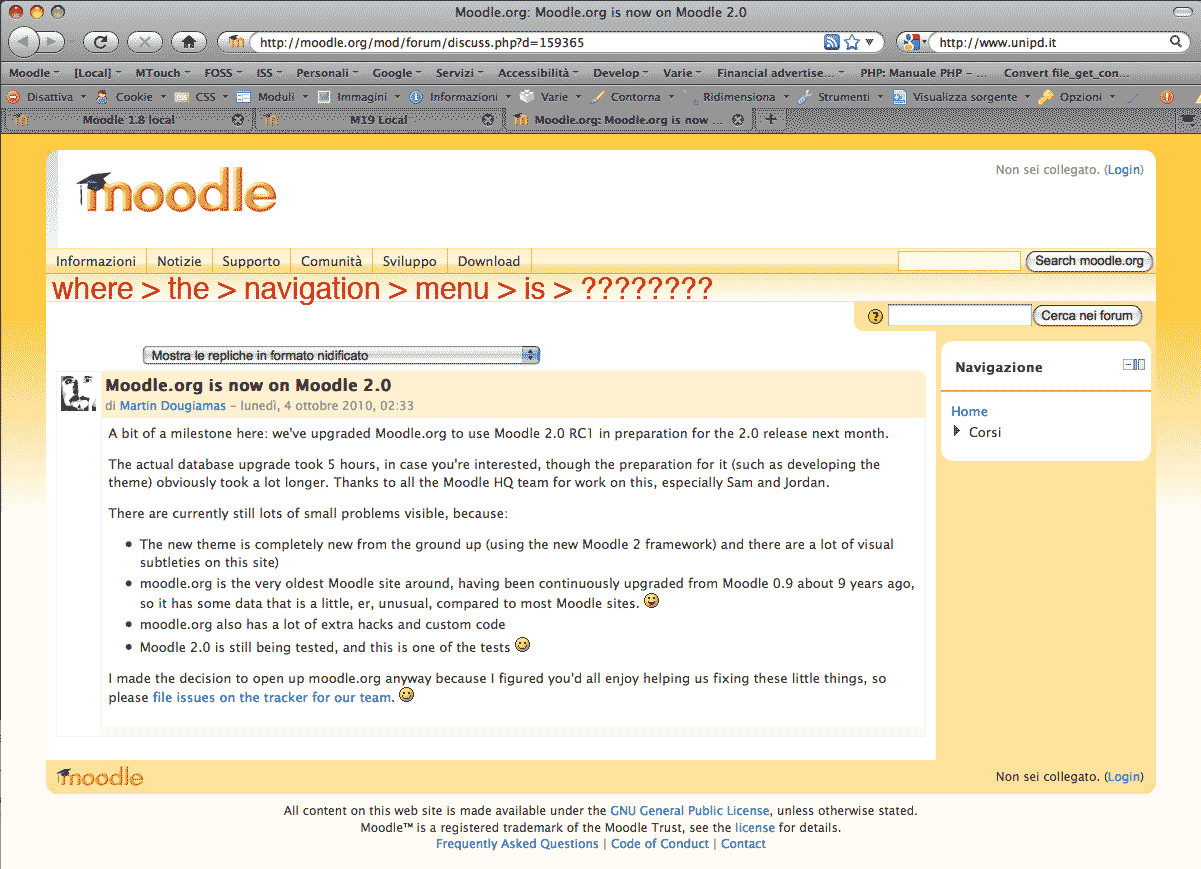Image resolution: width=1201 pixels, height=869 pixels.
Task: Collapse the Navigazione block with minus icon
Action: tap(1128, 365)
